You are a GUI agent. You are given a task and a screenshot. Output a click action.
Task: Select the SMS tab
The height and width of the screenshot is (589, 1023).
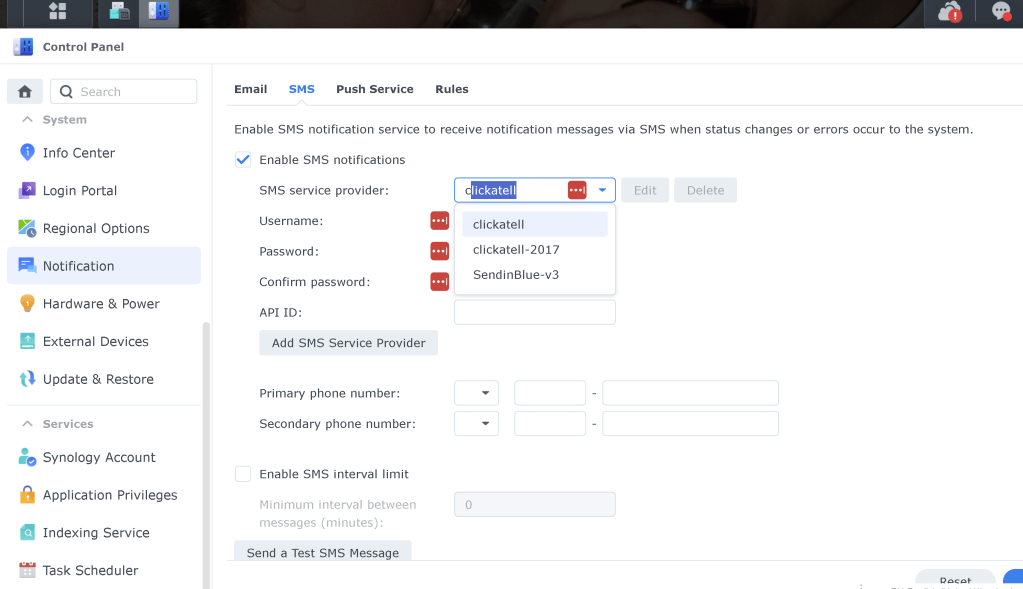tap(301, 89)
